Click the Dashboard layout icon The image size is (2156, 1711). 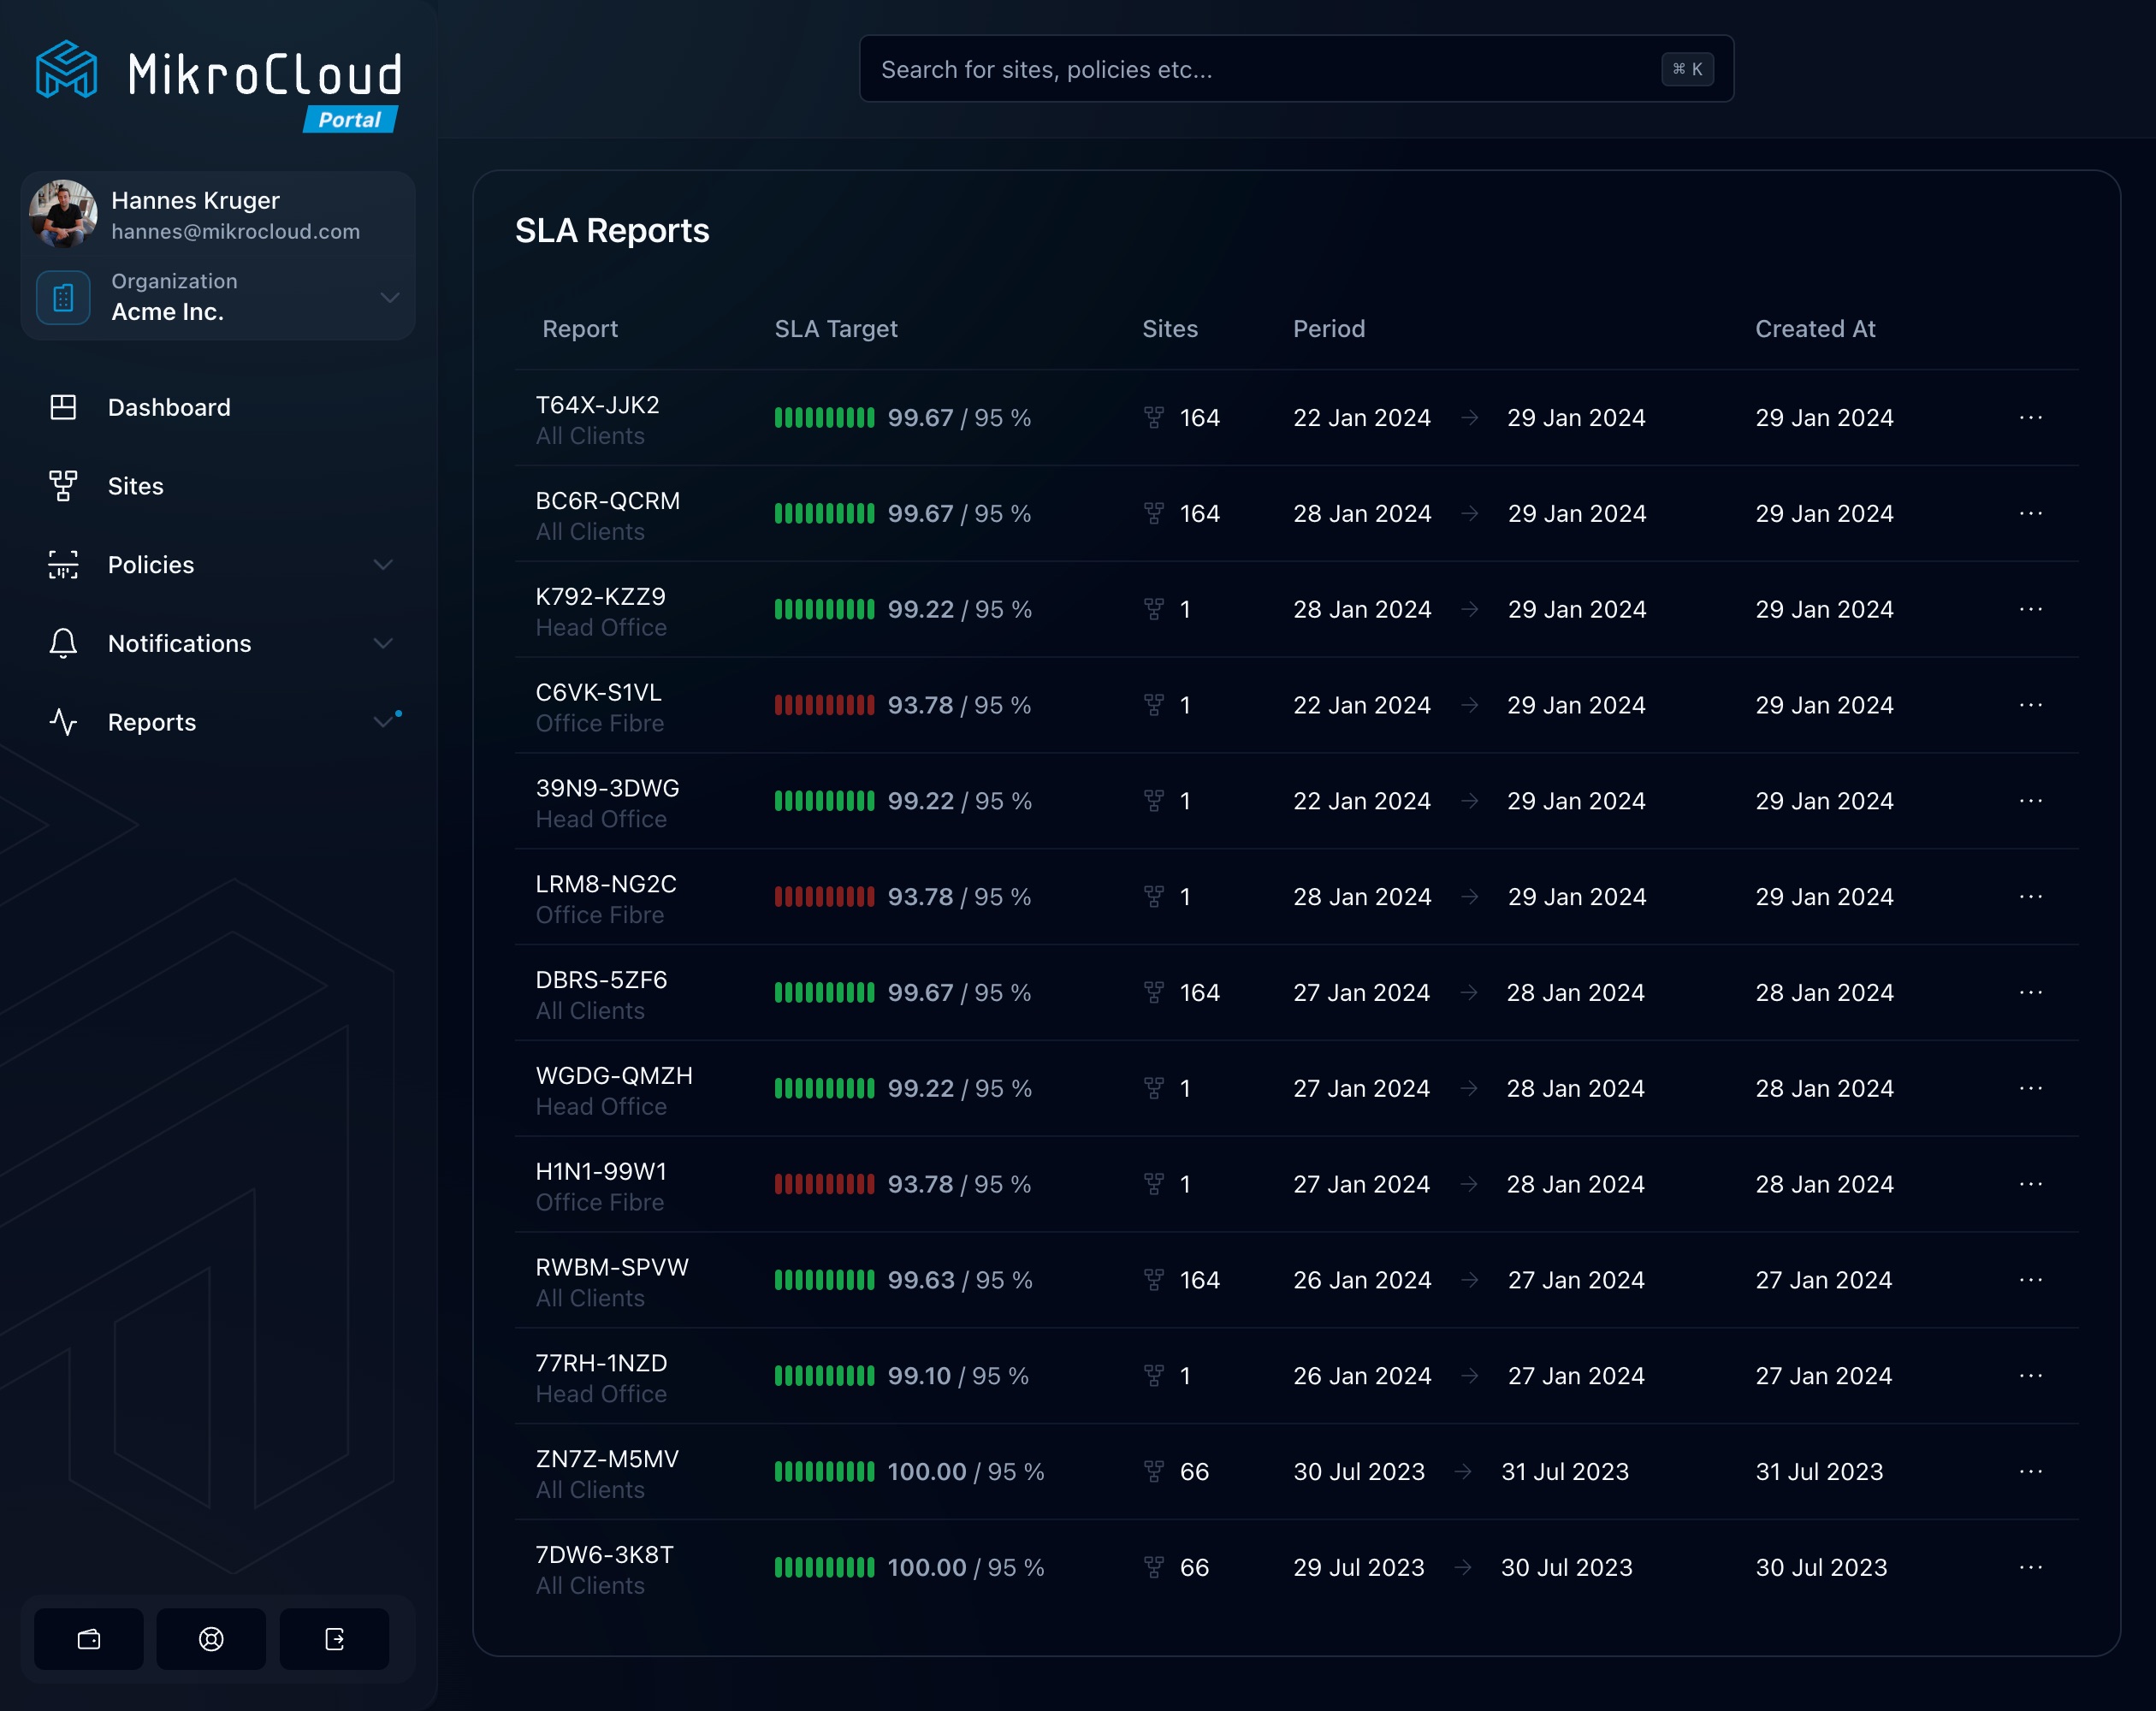pyautogui.click(x=63, y=407)
